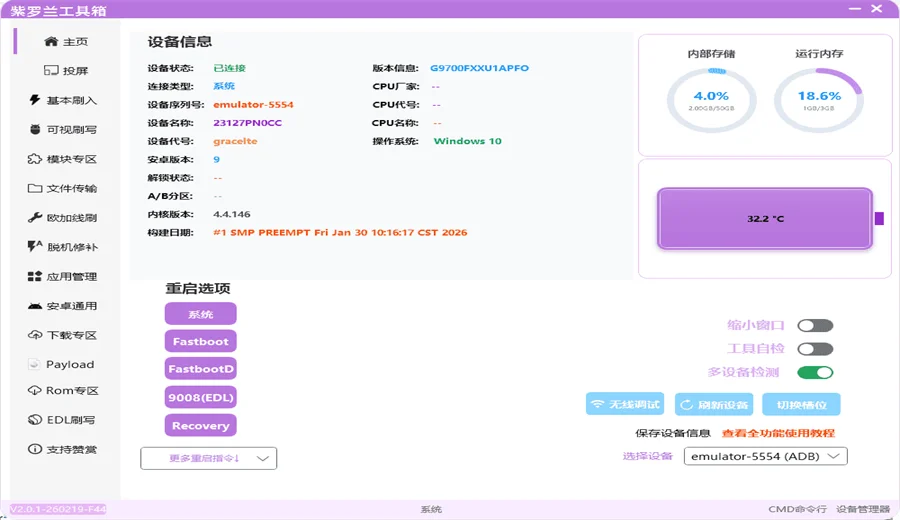This screenshot has width=900, height=520.
Task: Open the emulator-5554 (ADB) device dropdown
Action: (x=766, y=456)
